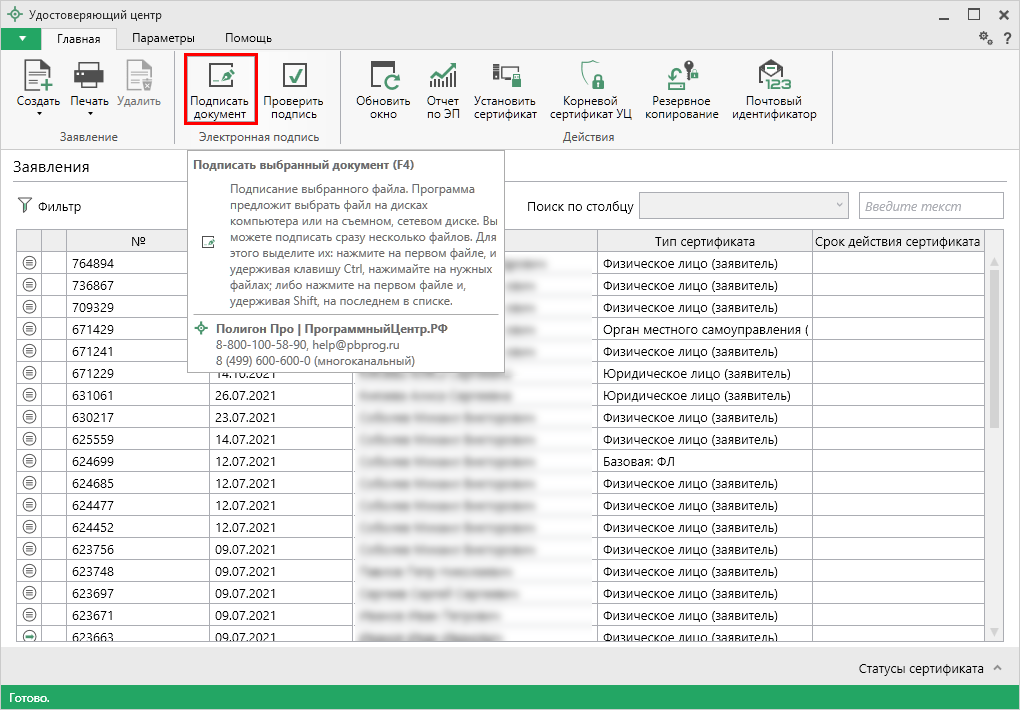Click the Тип сертификата column header
The width and height of the screenshot is (1020, 710).
(x=704, y=241)
